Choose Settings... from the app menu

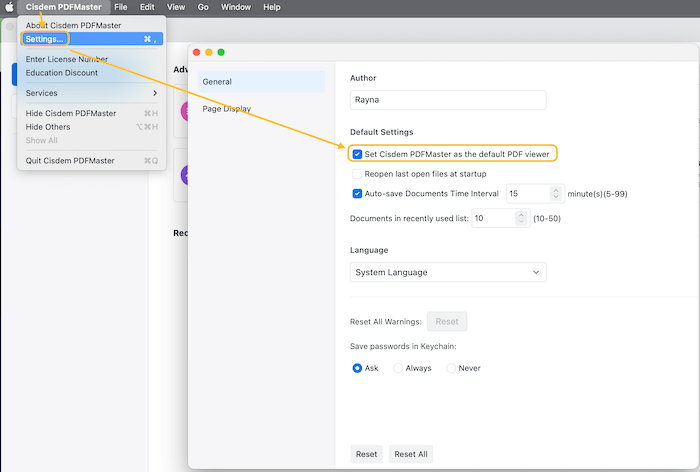[x=45, y=39]
